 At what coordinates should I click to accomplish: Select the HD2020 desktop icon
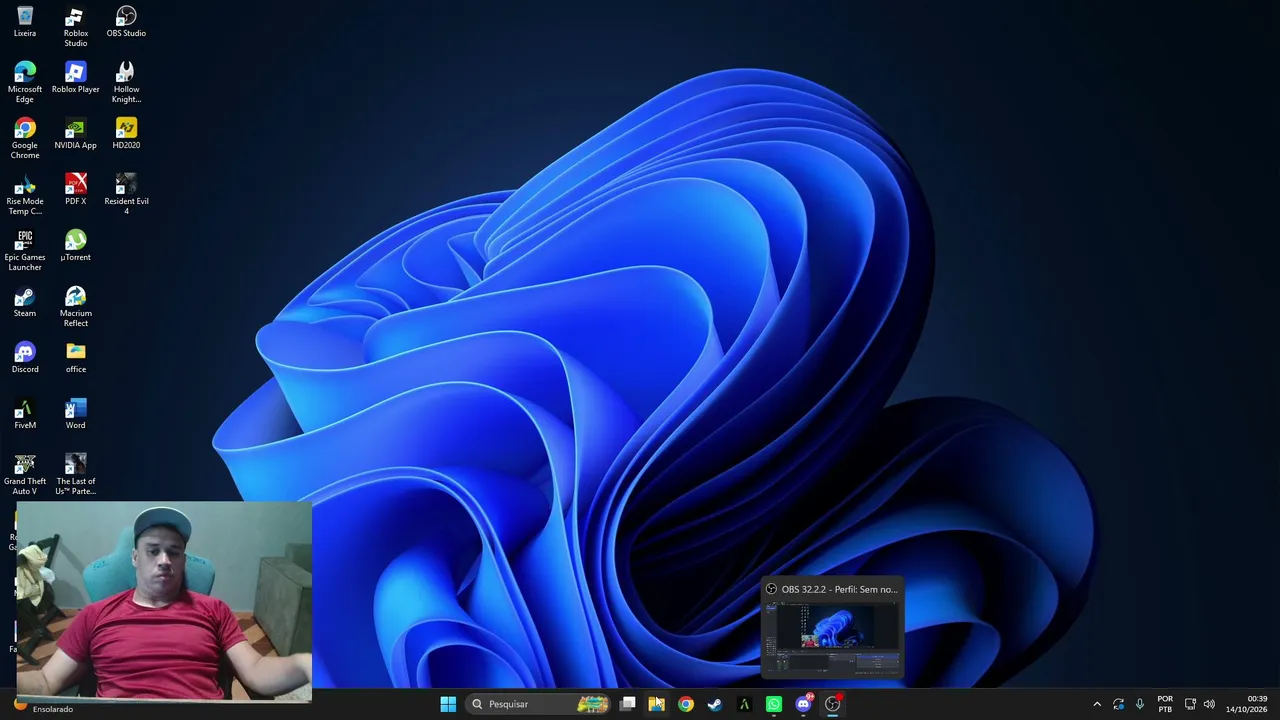coord(126,134)
